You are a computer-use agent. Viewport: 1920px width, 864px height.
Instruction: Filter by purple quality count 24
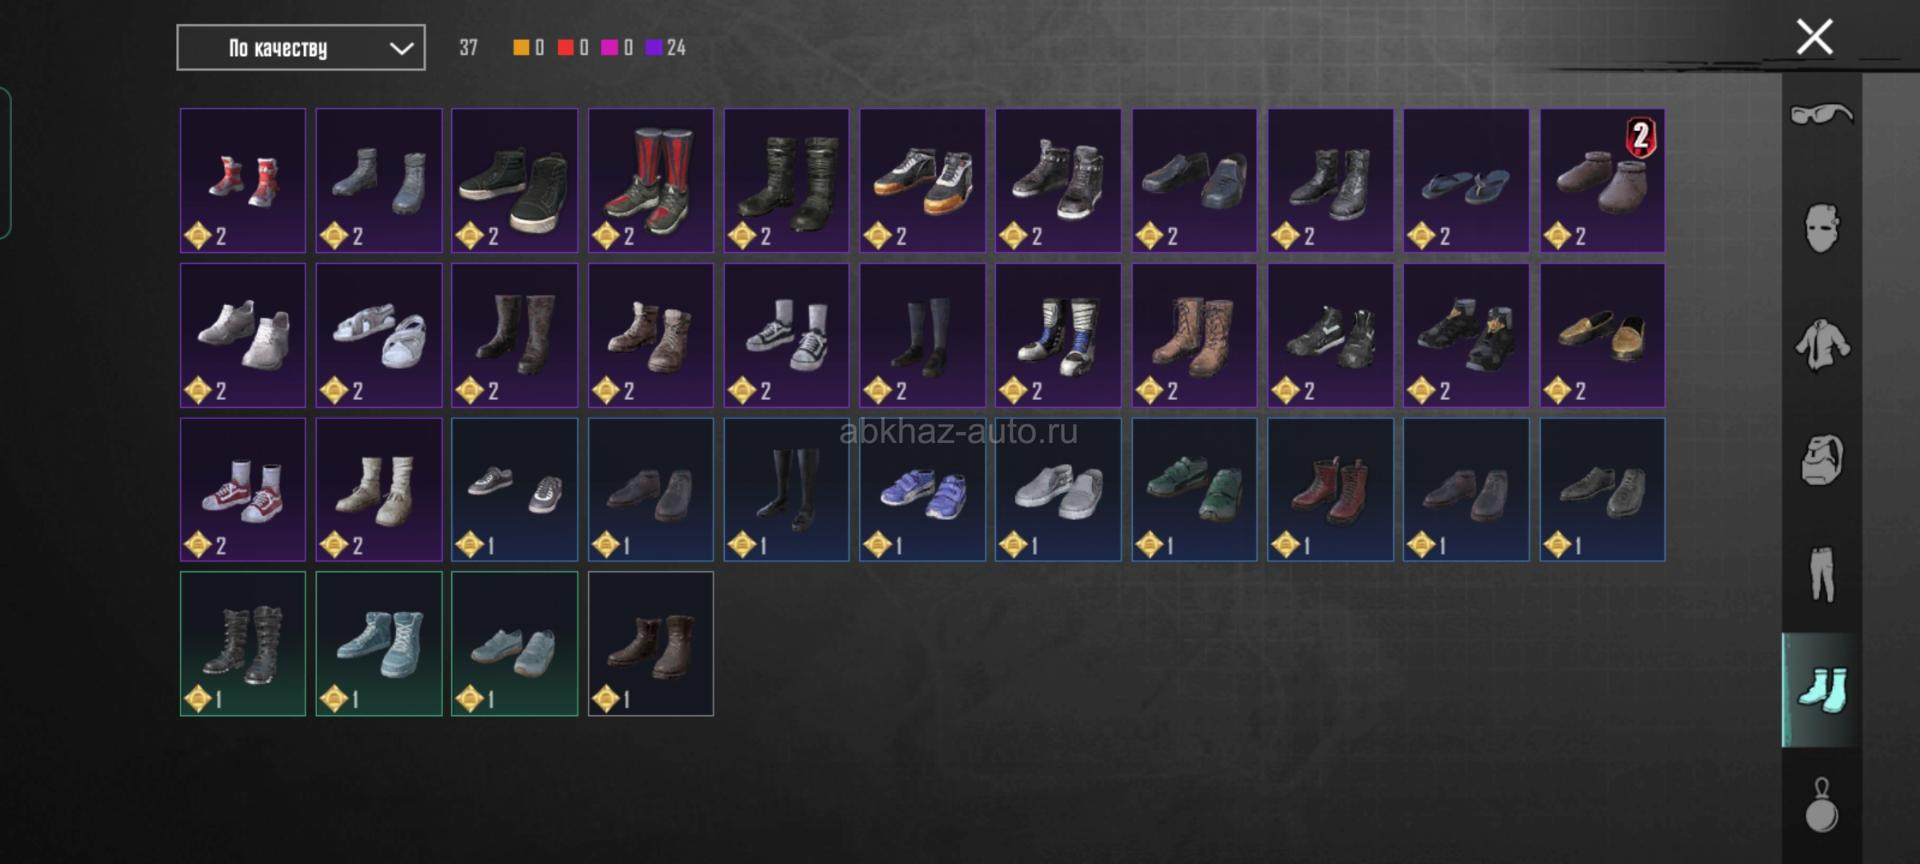(666, 47)
